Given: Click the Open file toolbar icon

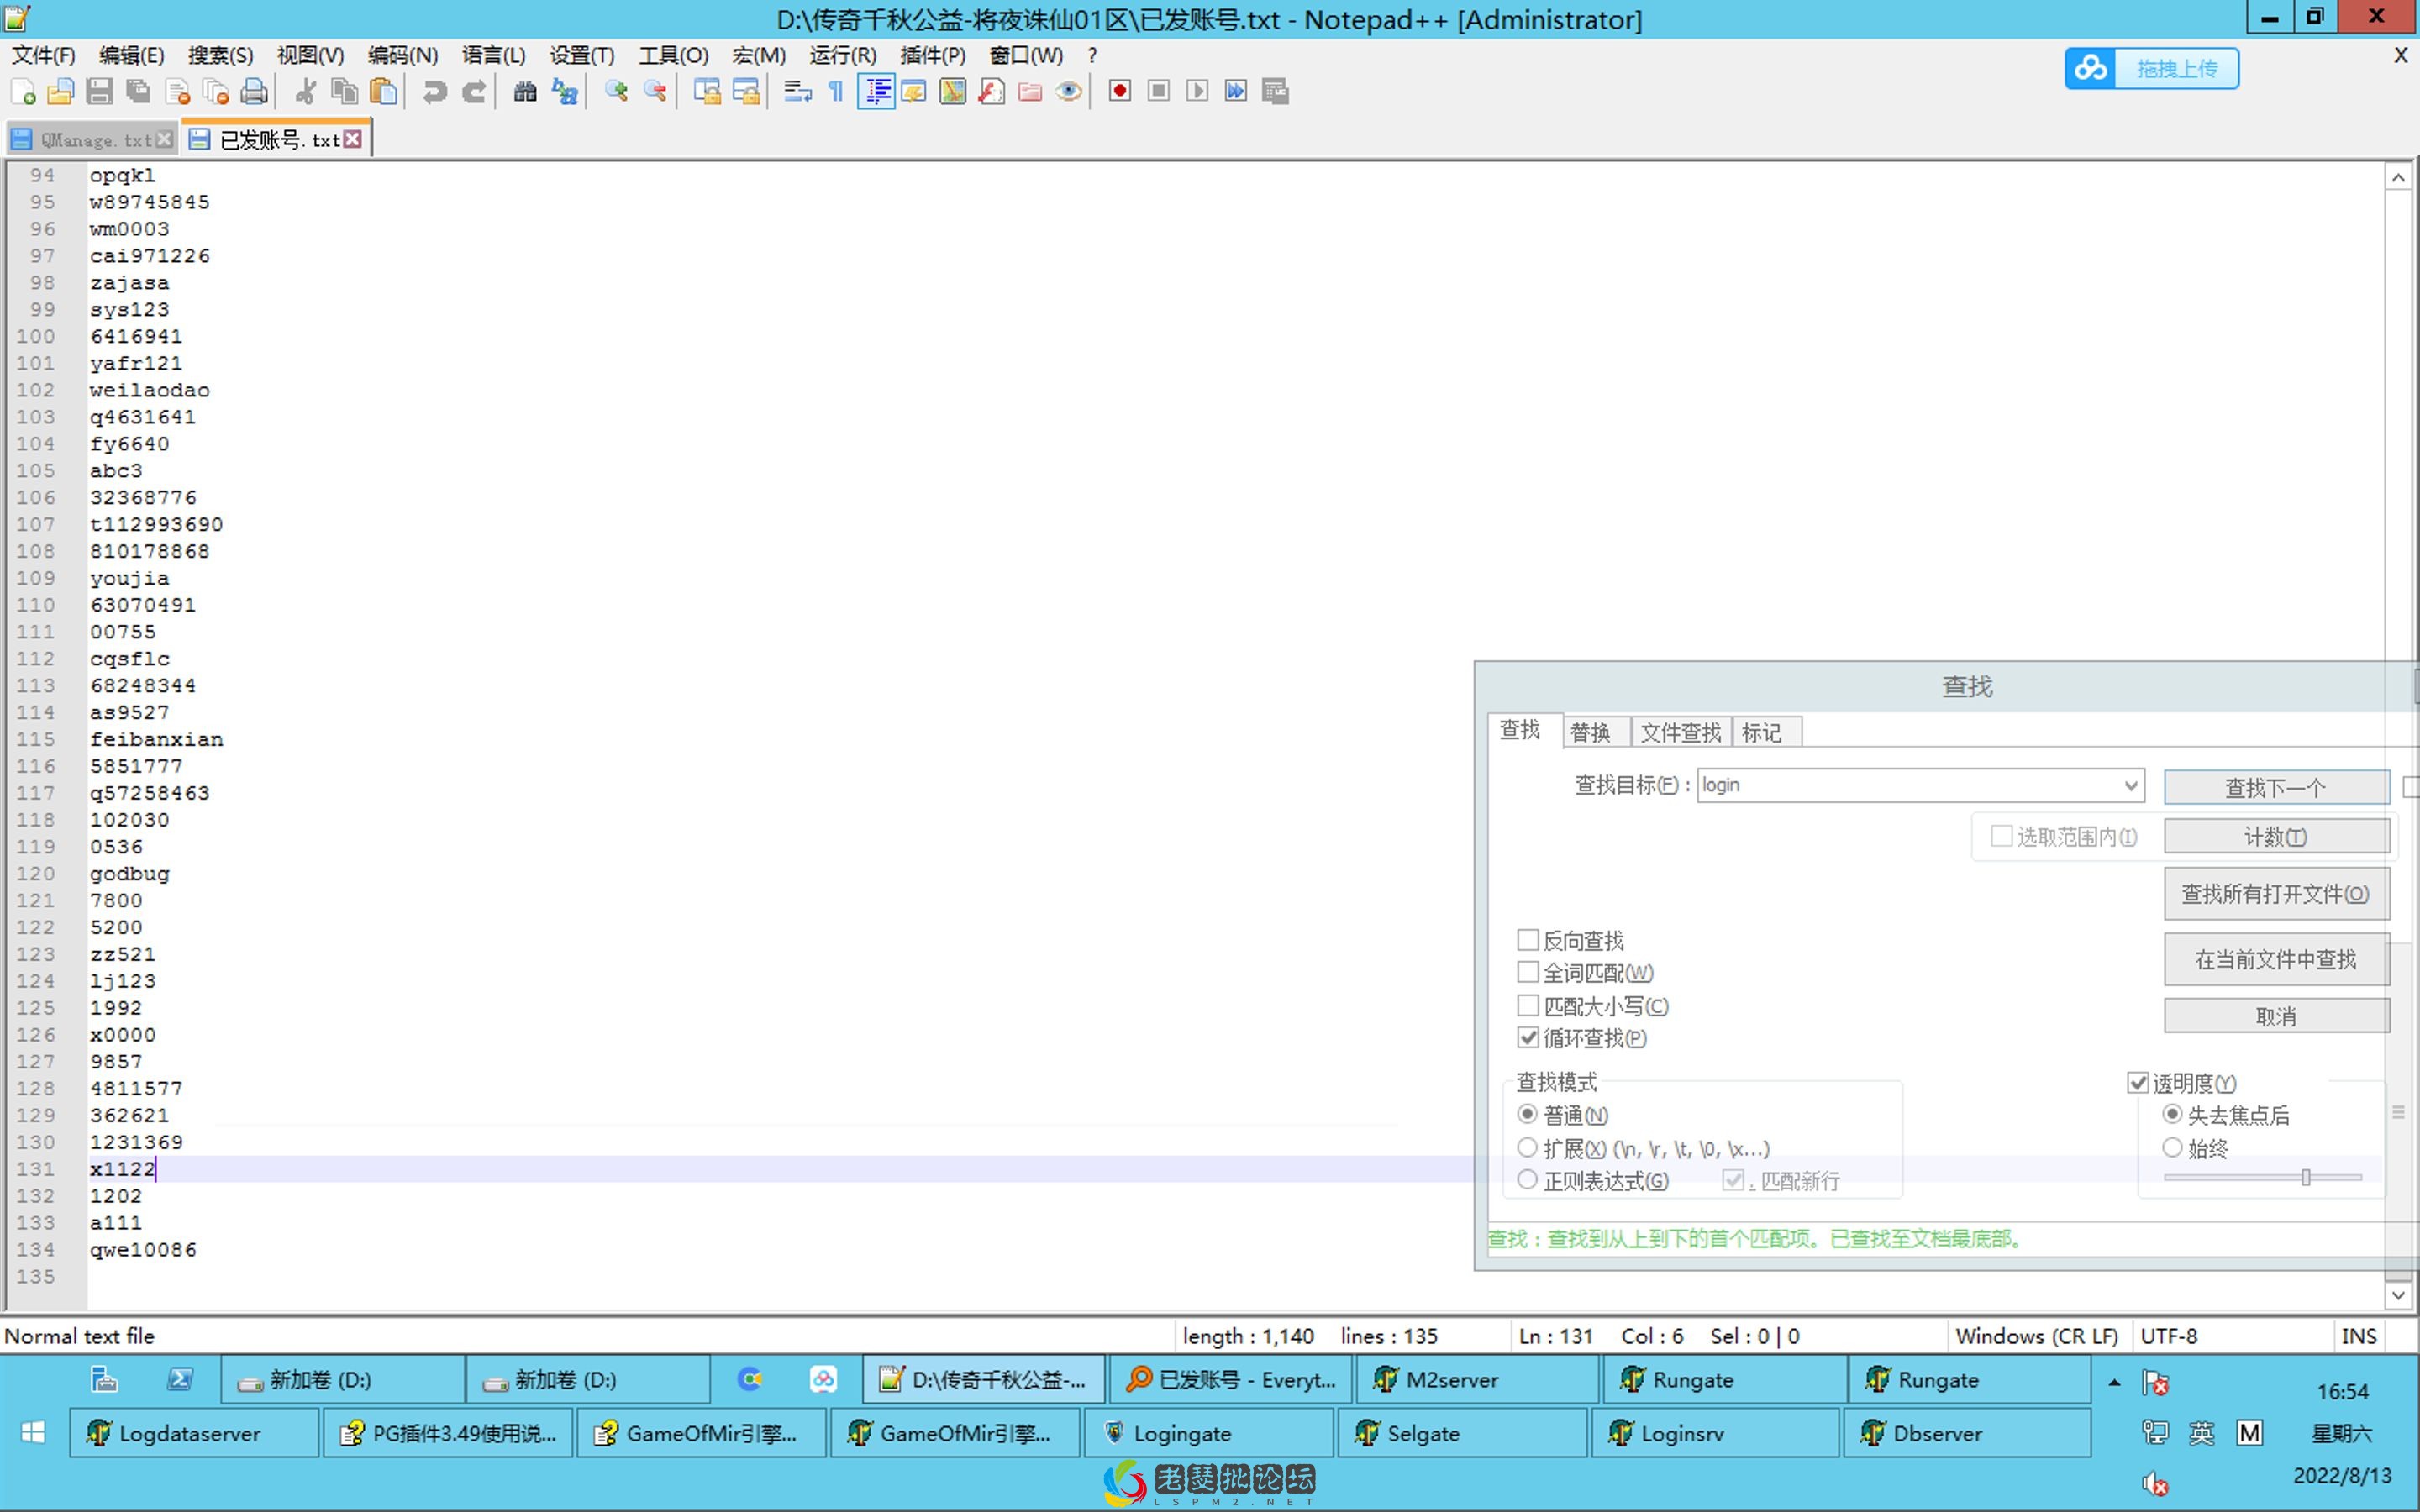Looking at the screenshot, I should tap(60, 92).
